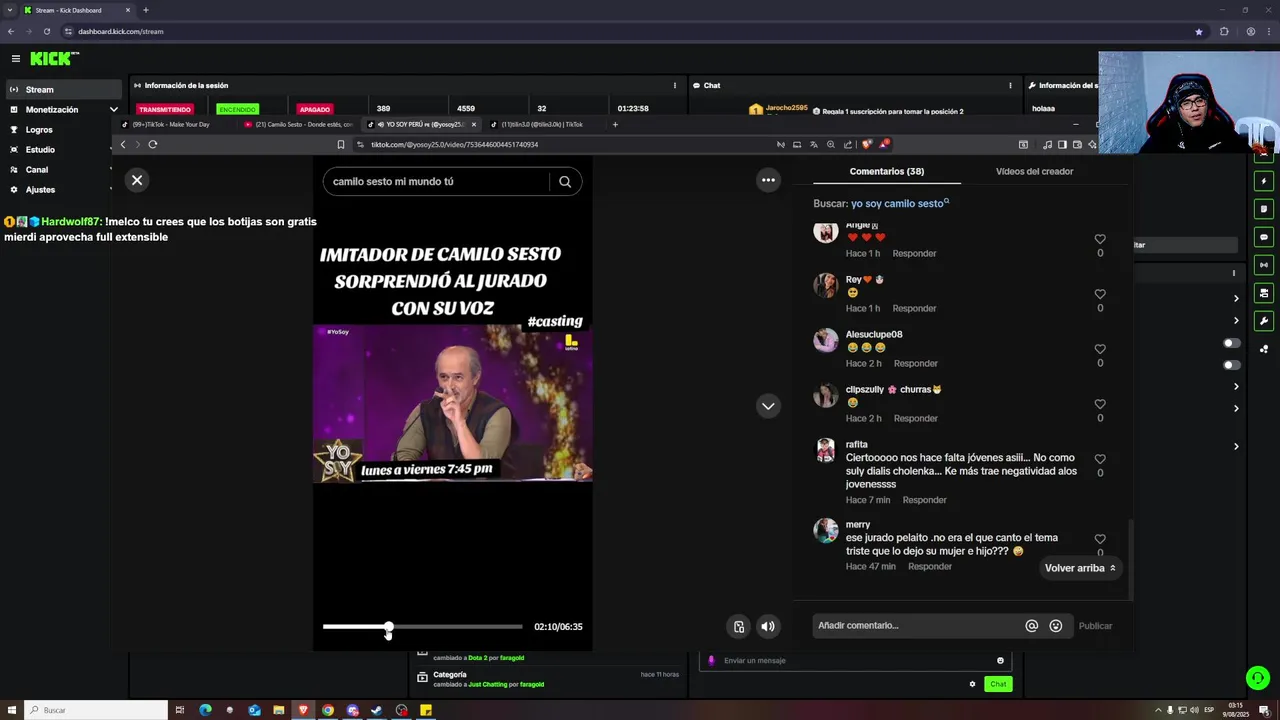The image size is (1280, 720).
Task: Click Responder under Angie's comment
Action: (x=914, y=253)
